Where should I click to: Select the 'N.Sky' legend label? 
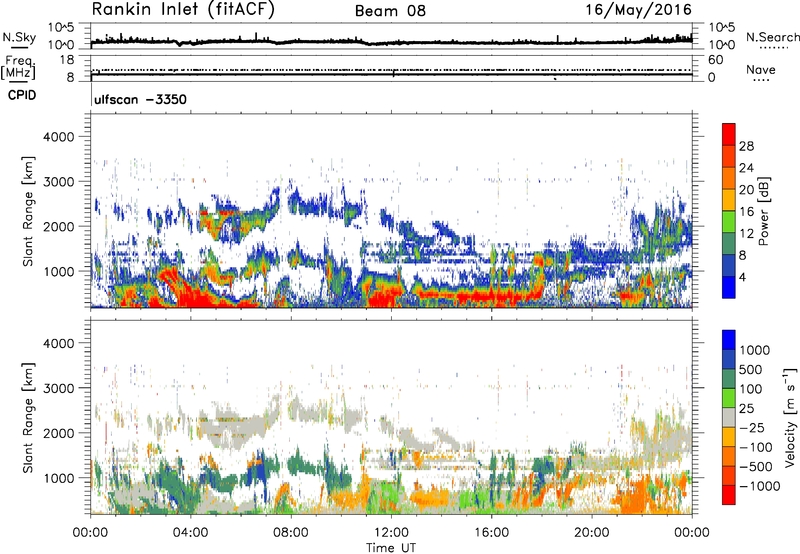click(x=19, y=37)
